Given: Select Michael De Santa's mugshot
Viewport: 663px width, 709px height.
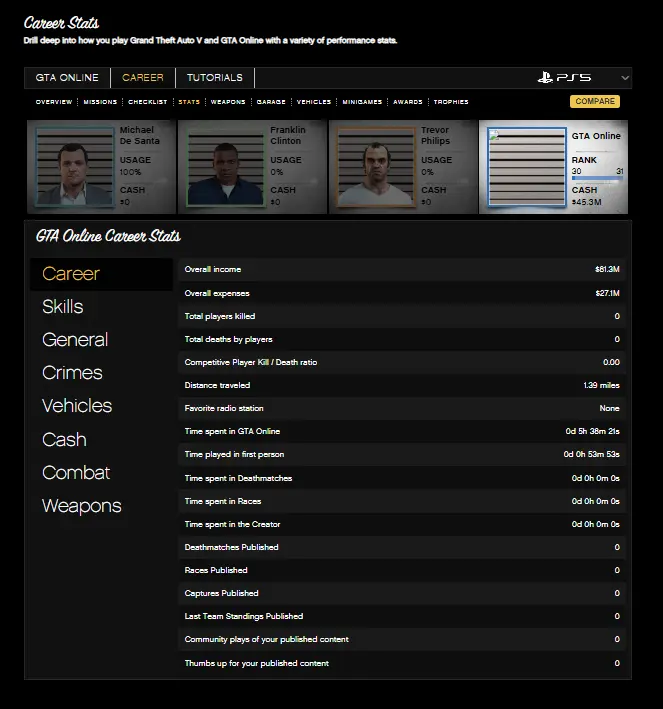Looking at the screenshot, I should (x=74, y=167).
